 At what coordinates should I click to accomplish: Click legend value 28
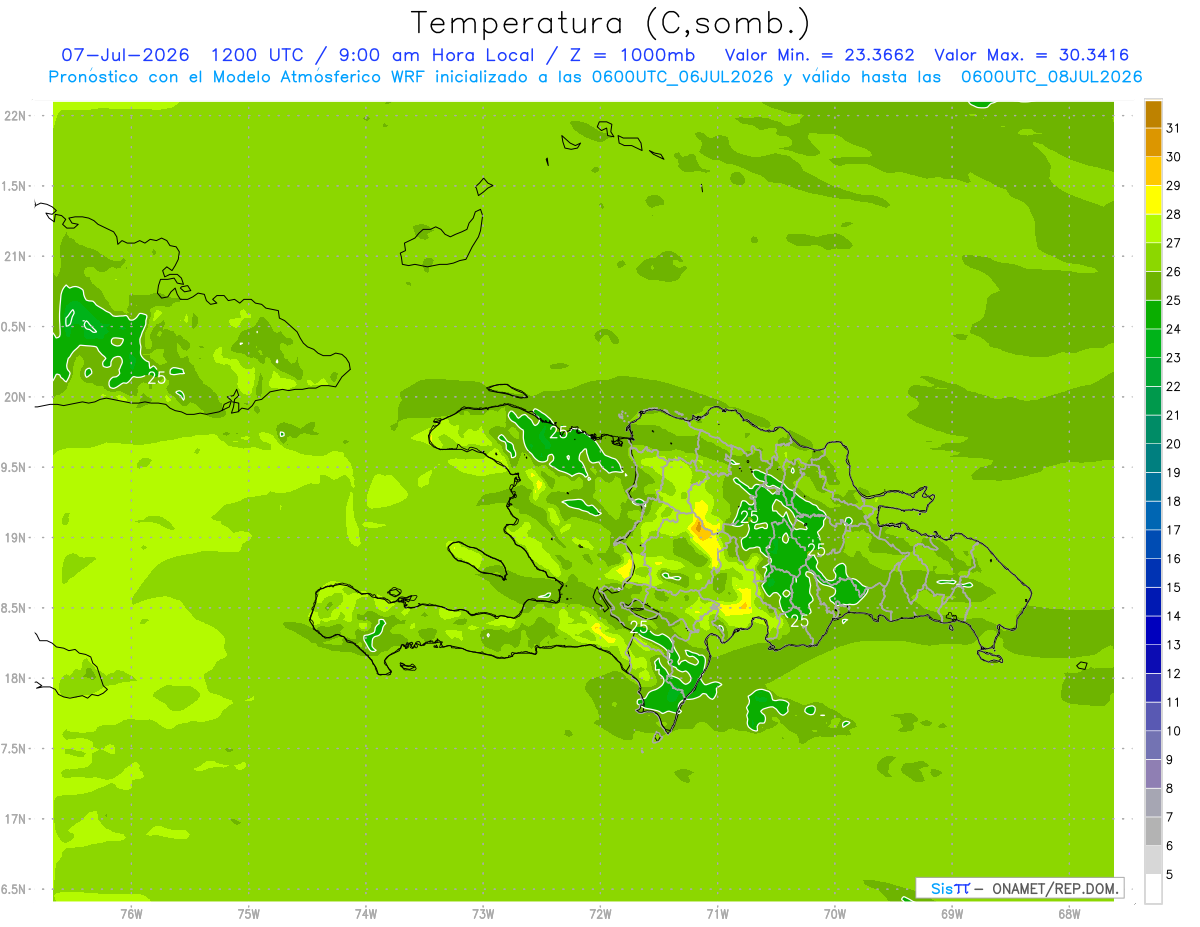[1173, 214]
